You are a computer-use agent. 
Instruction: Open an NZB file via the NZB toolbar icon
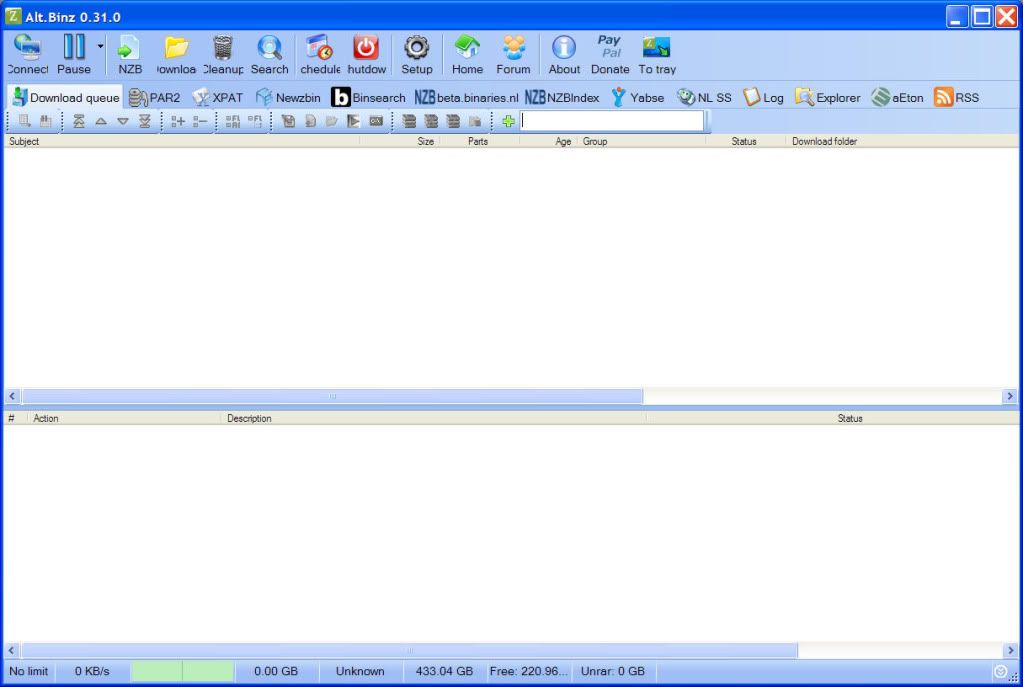tap(128, 53)
